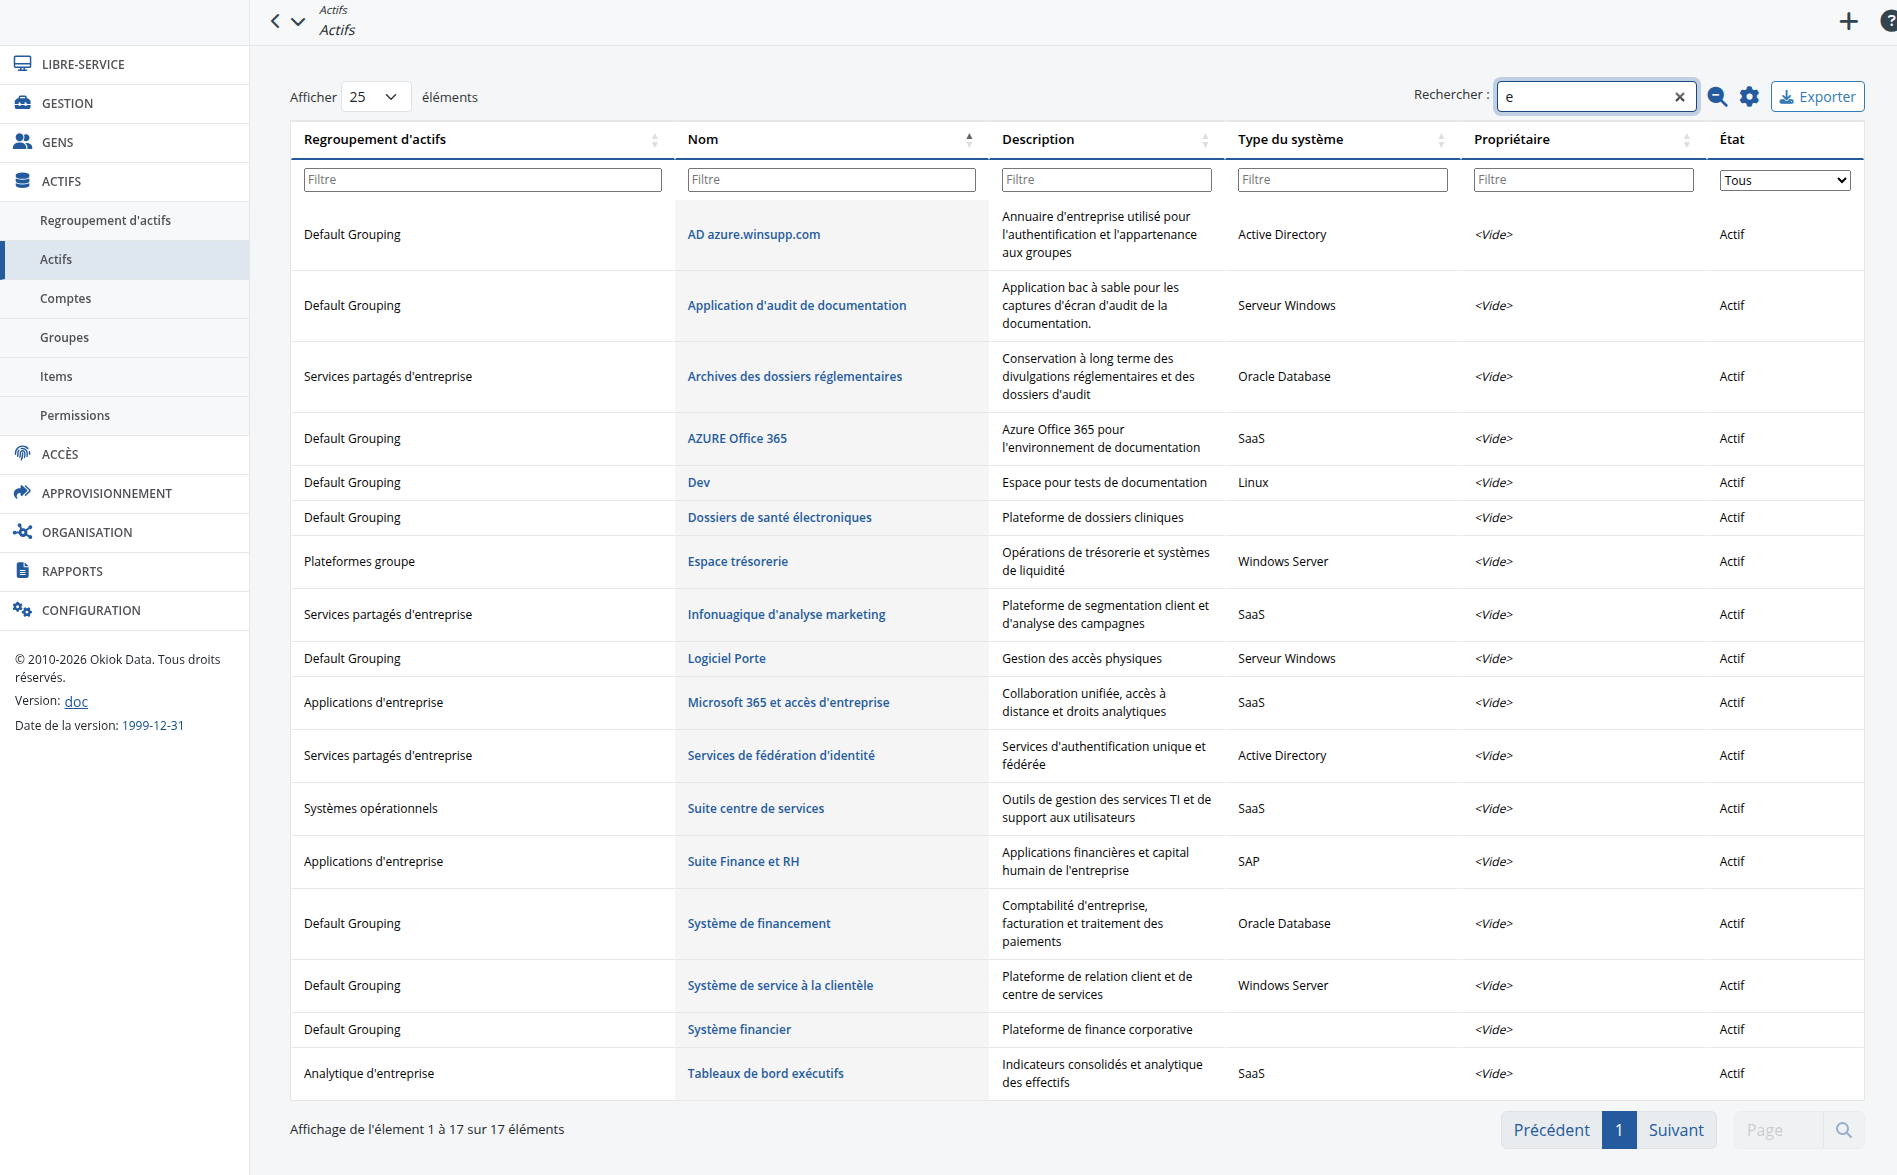Click the advanced search magnifier icon
The height and width of the screenshot is (1175, 1897).
[x=1717, y=97]
